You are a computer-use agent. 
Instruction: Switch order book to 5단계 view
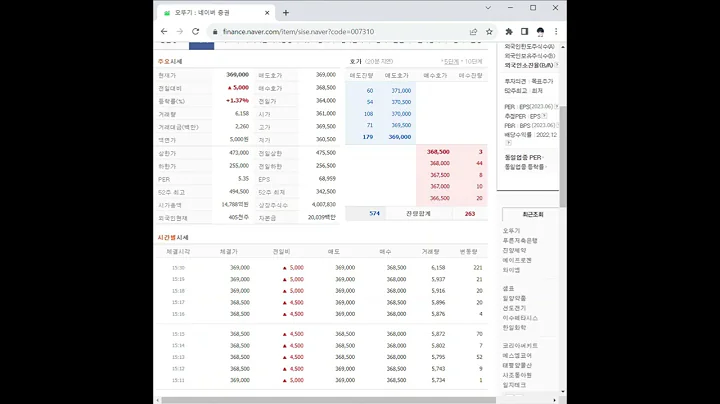click(x=450, y=62)
